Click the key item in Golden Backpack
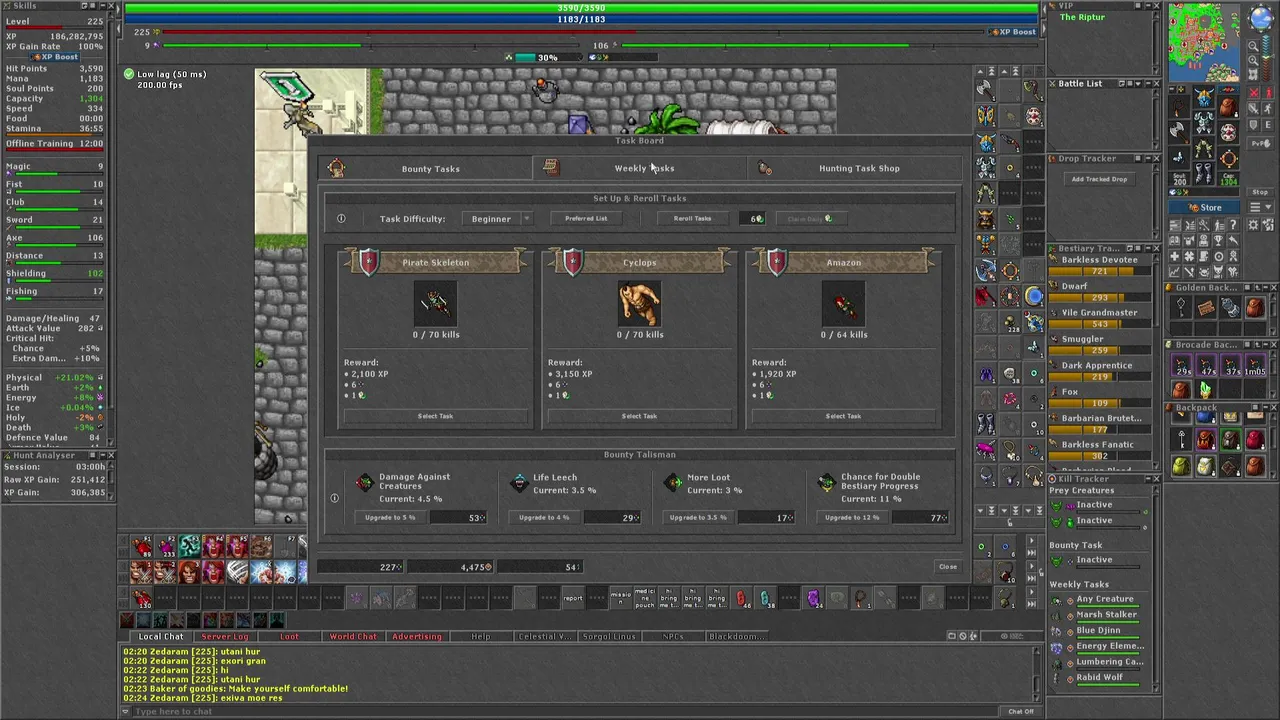Viewport: 1280px width, 720px height. click(x=1181, y=308)
